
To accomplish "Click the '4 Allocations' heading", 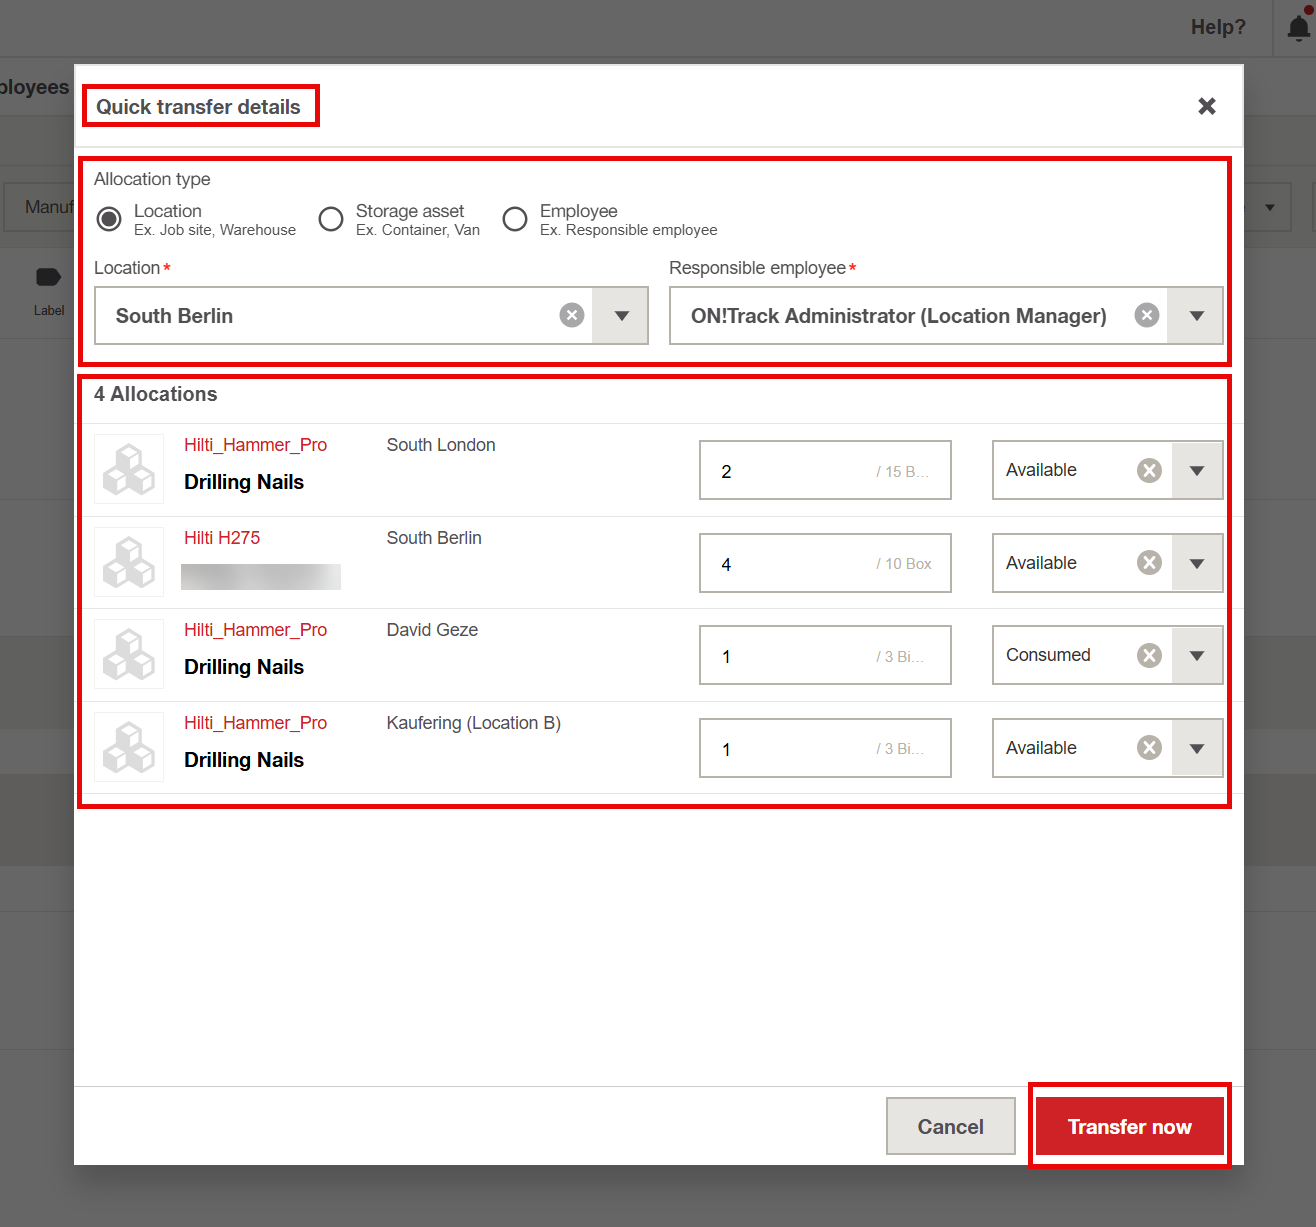I will pyautogui.click(x=155, y=394).
